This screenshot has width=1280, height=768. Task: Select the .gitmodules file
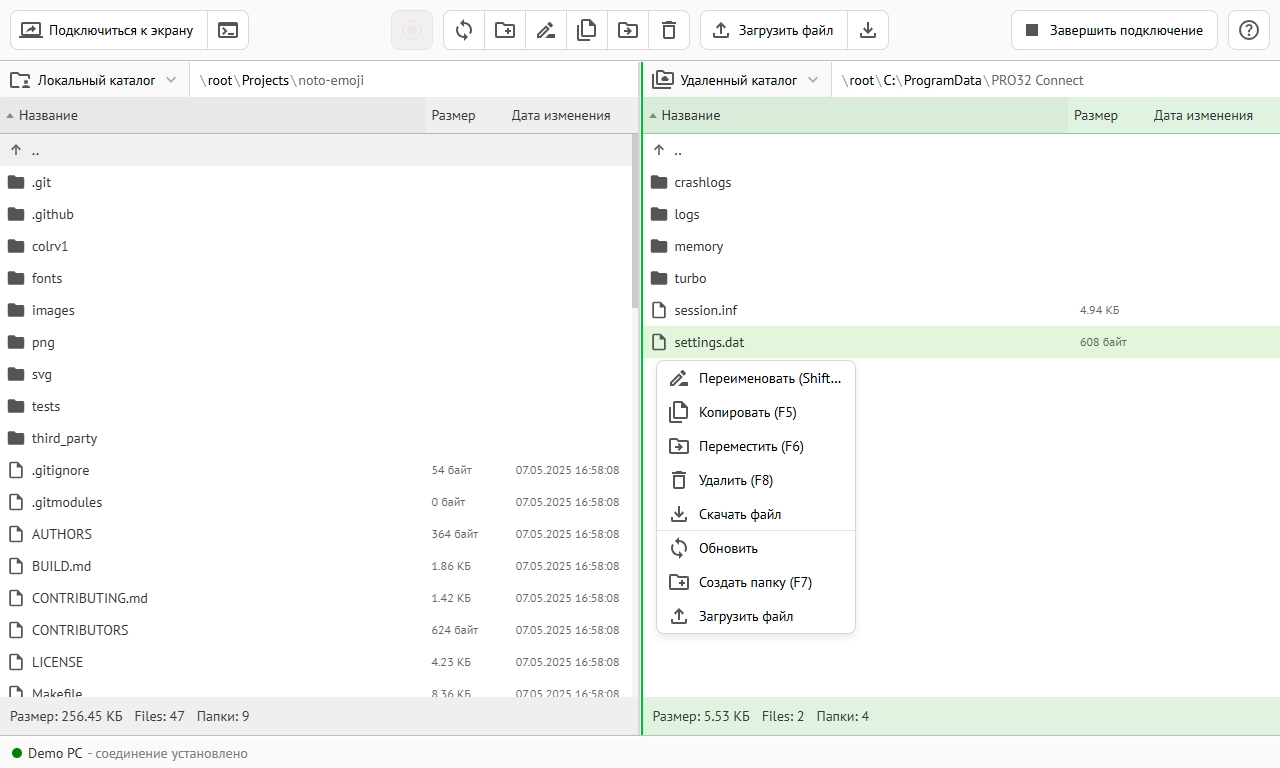coord(316,502)
